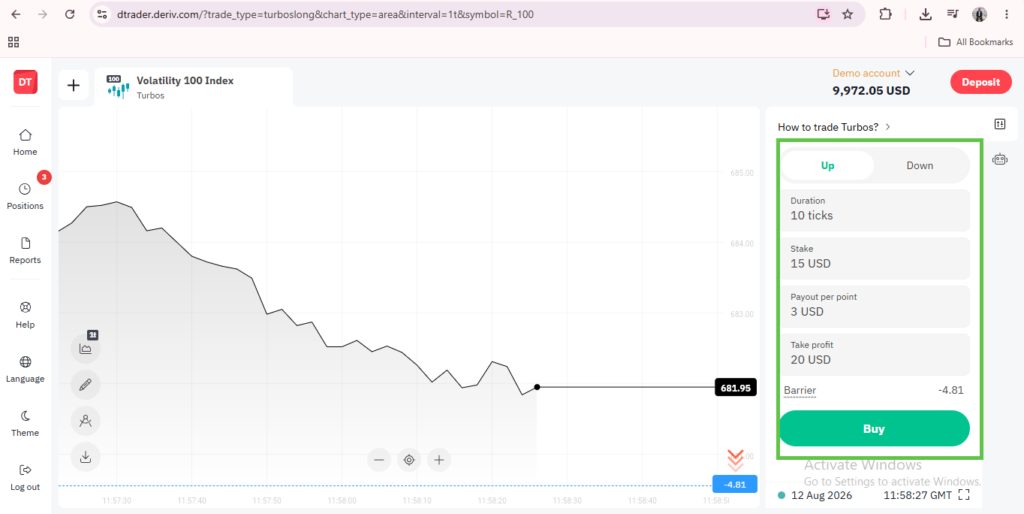The height and width of the screenshot is (514, 1024).
Task: Click the 11:58:27 GMT server time
Action: click(918, 495)
